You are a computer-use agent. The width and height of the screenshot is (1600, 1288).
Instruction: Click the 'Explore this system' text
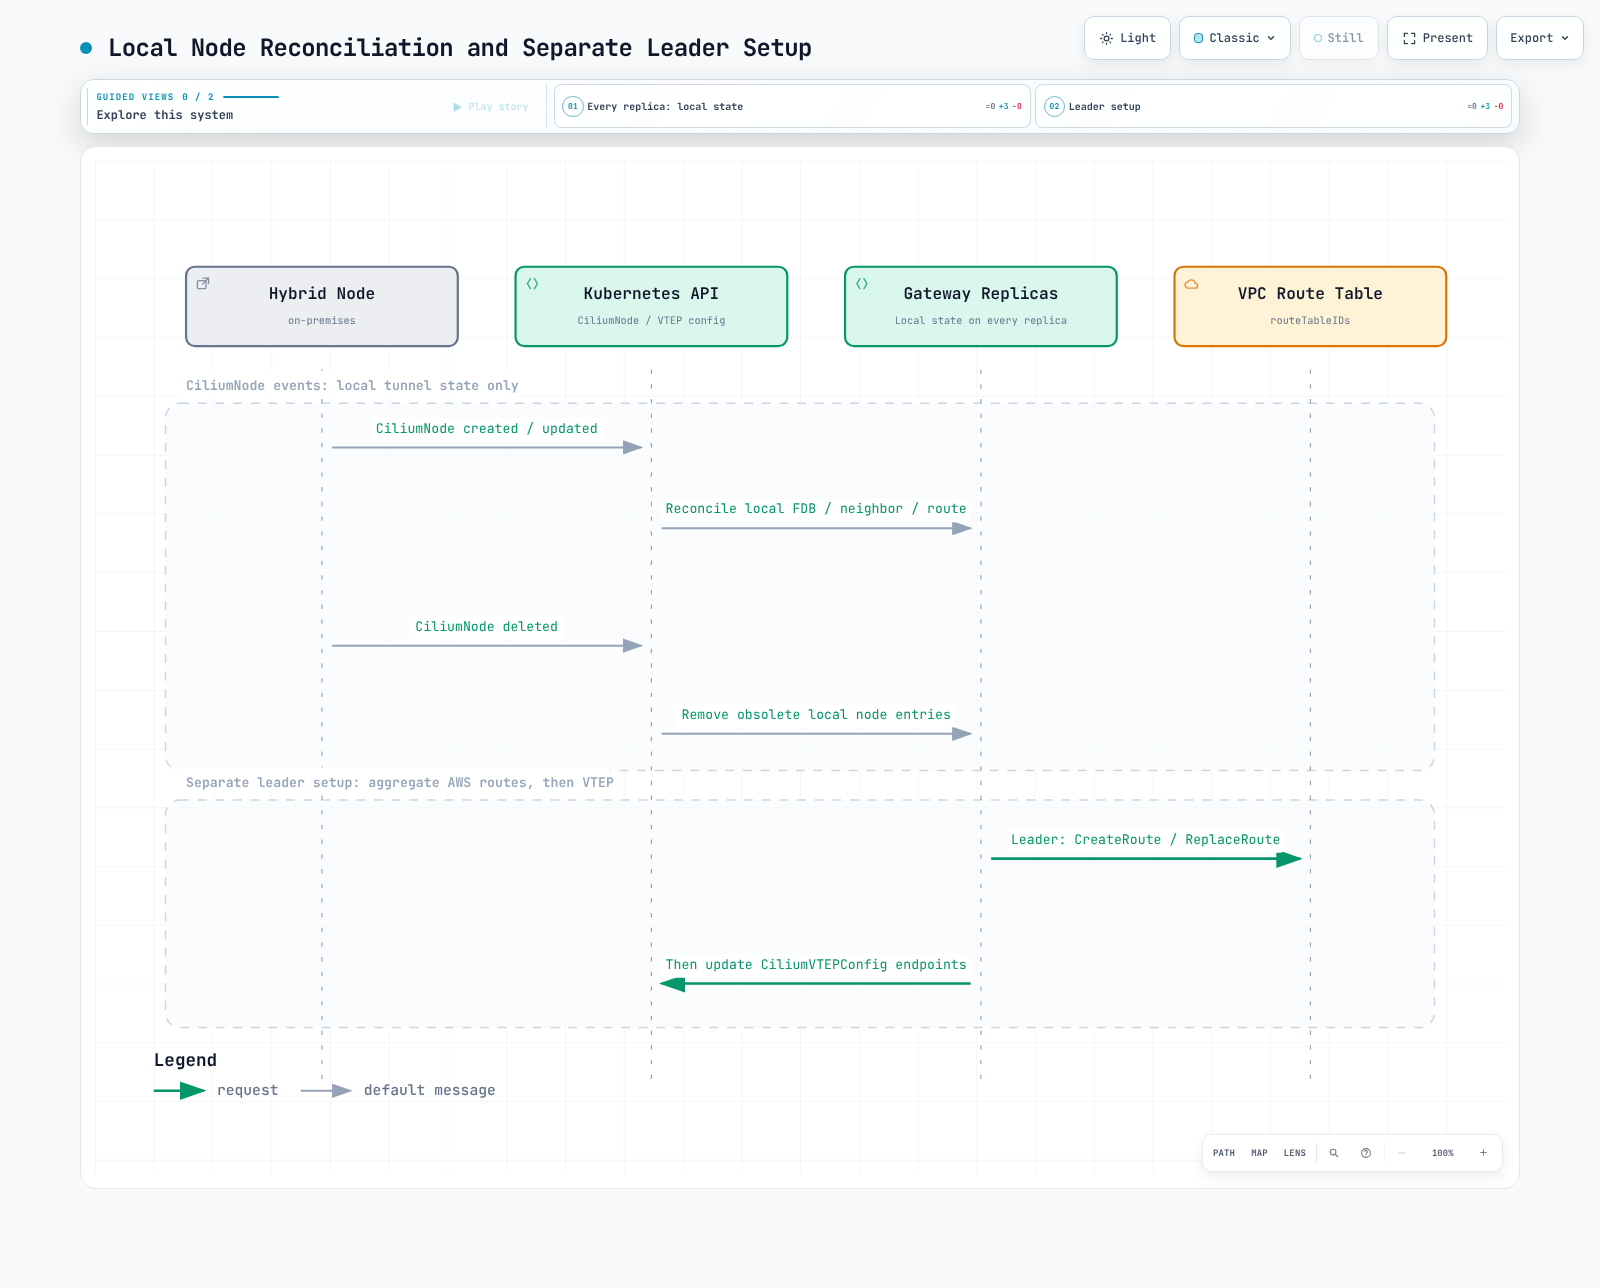coord(165,115)
